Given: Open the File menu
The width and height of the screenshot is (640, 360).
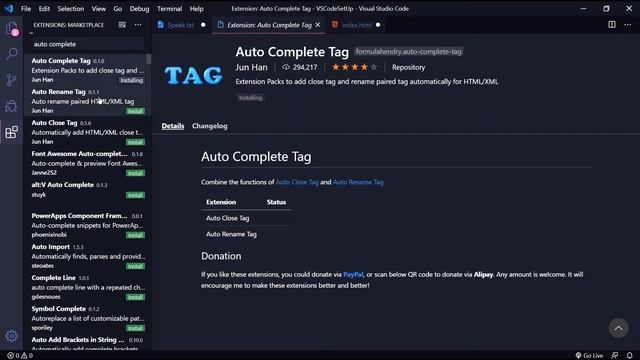Looking at the screenshot, I should click(x=26, y=9).
